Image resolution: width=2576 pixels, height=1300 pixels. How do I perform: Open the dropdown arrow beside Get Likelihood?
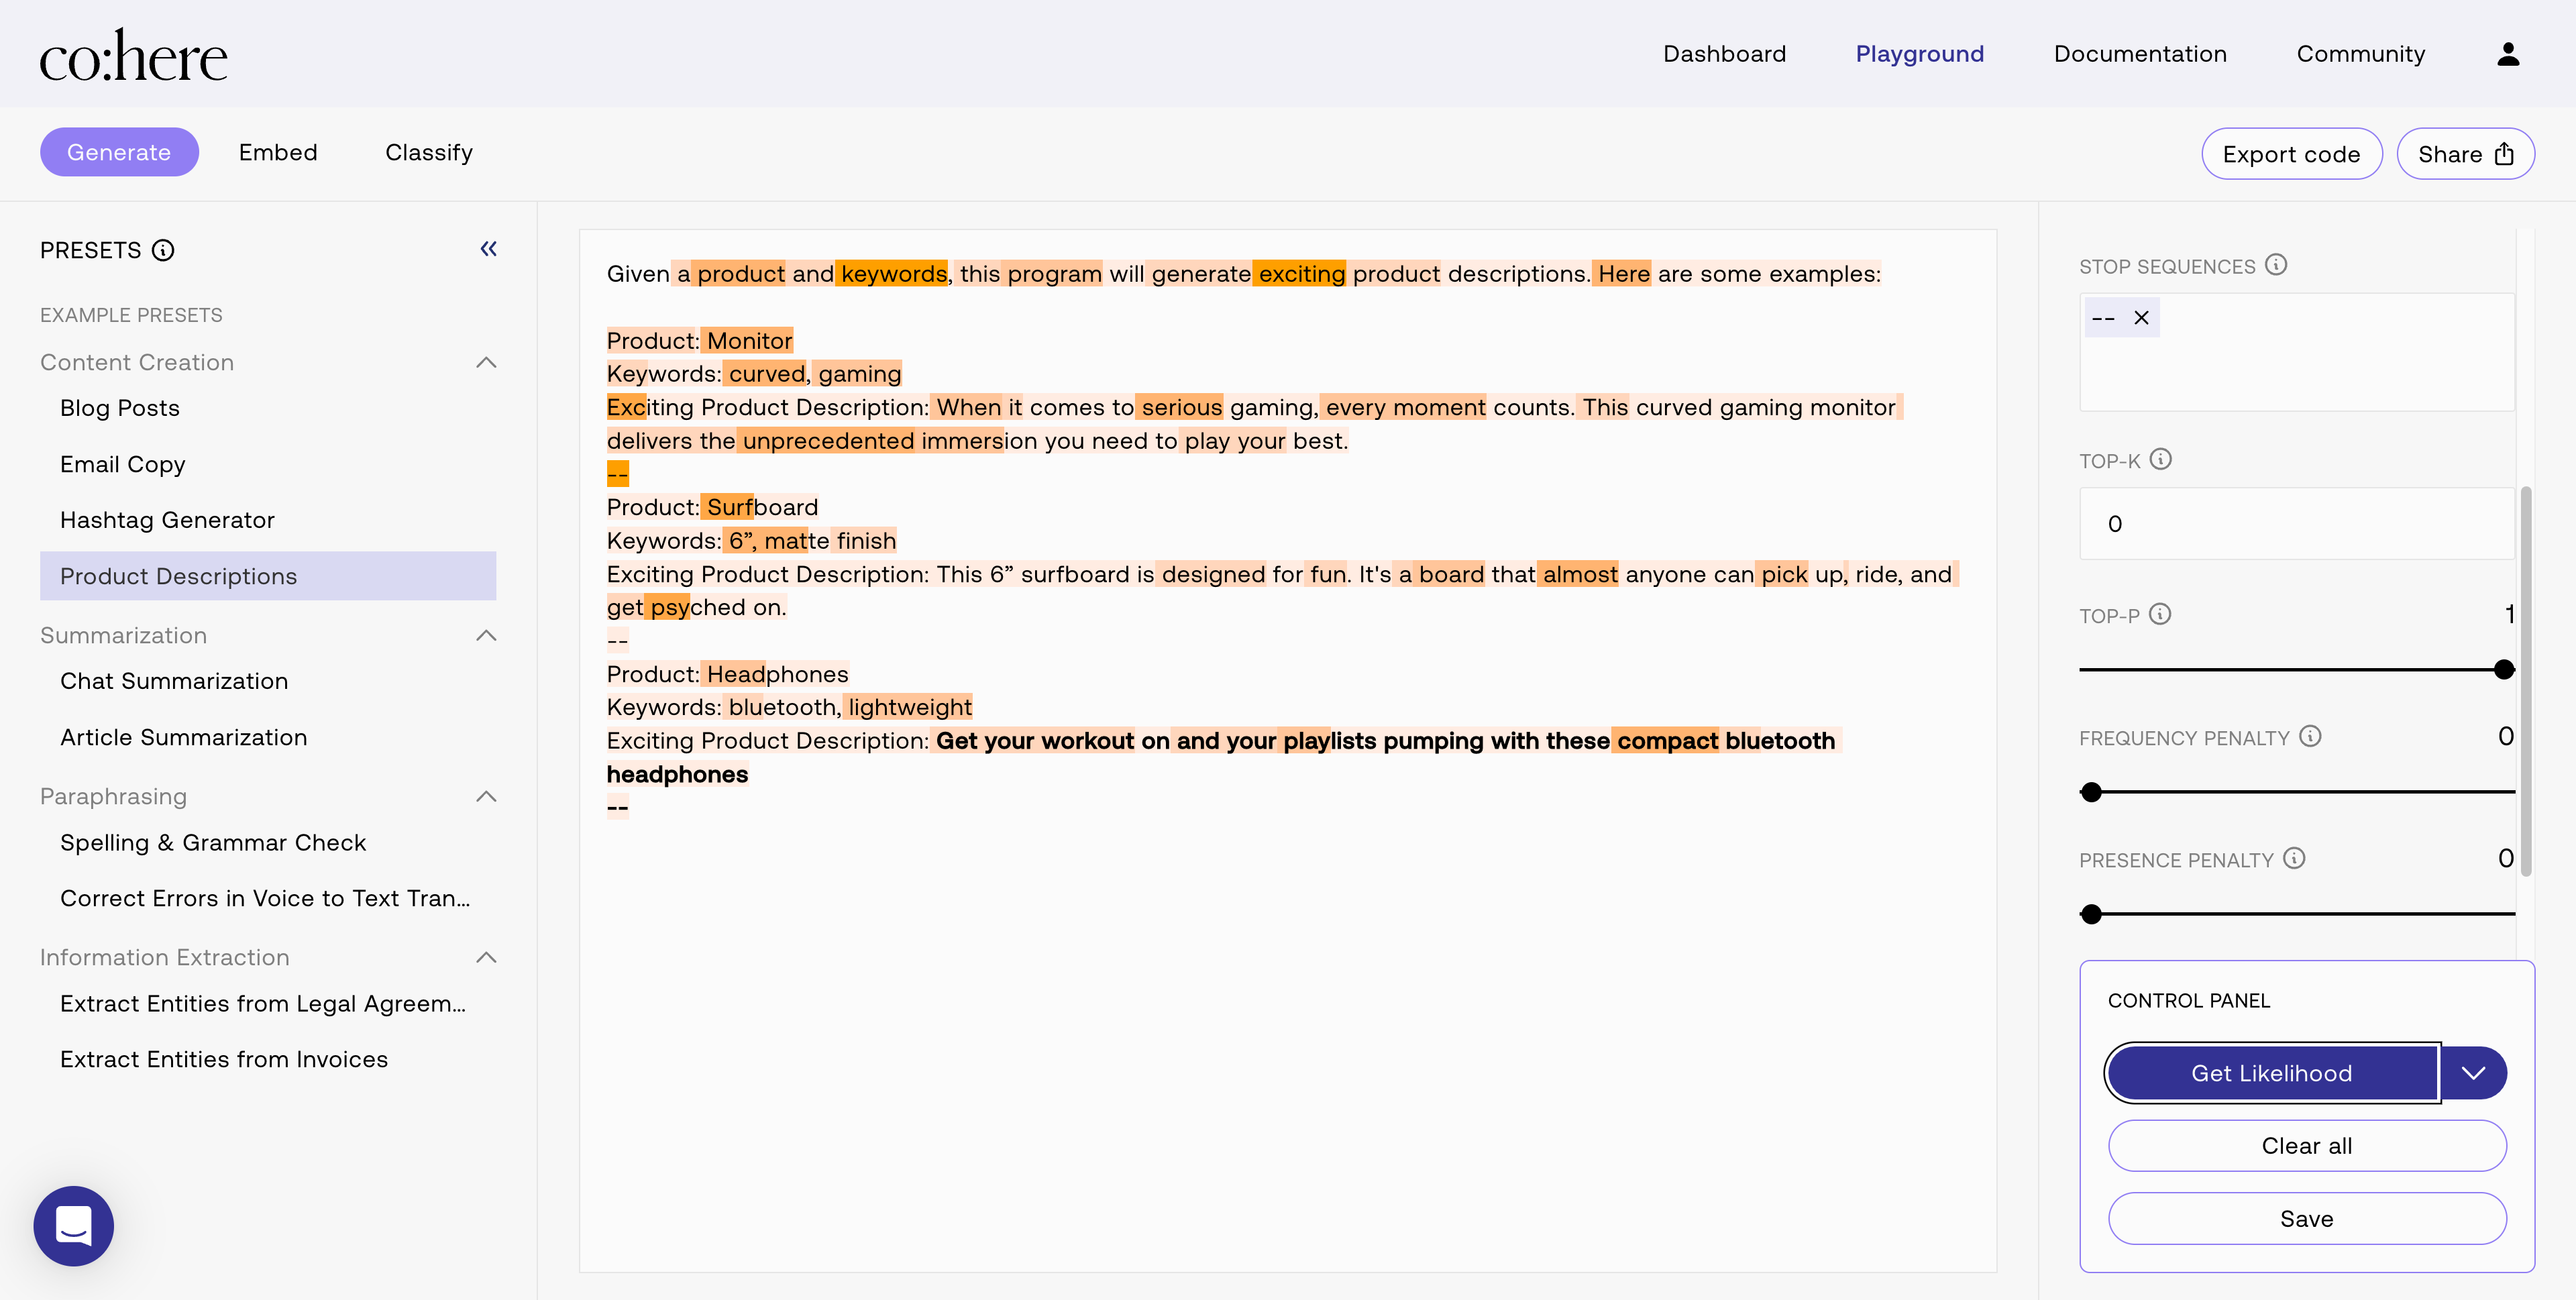pyautogui.click(x=2473, y=1073)
